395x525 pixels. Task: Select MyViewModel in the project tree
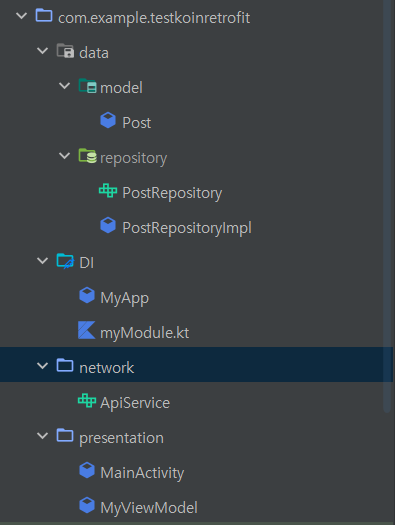149,508
